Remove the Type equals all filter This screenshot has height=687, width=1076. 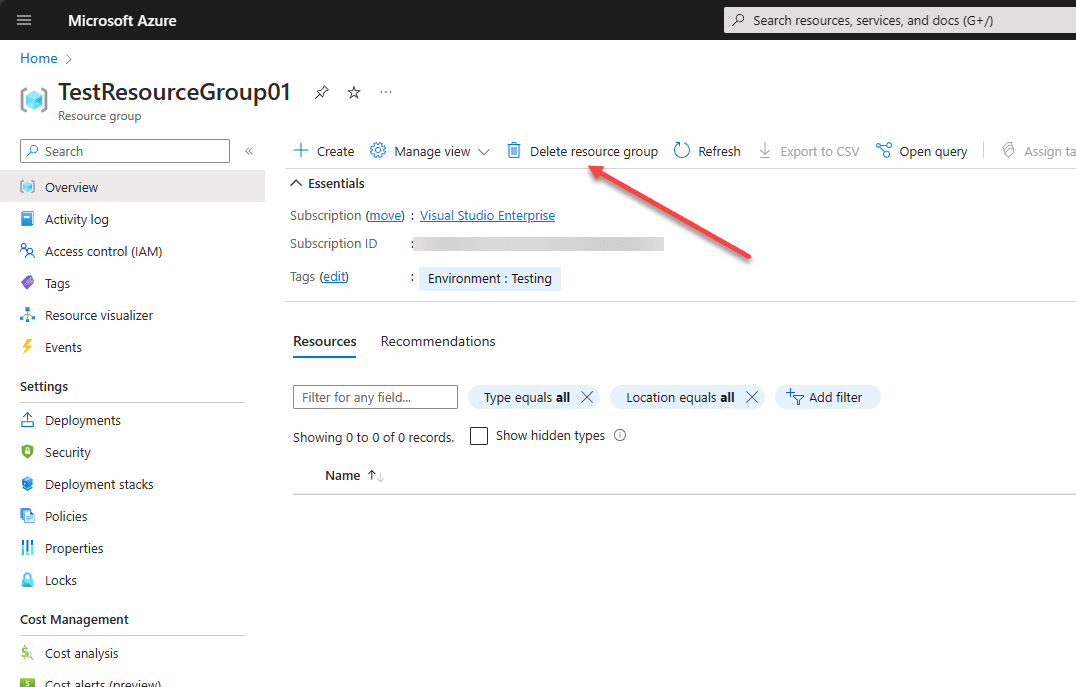(587, 397)
